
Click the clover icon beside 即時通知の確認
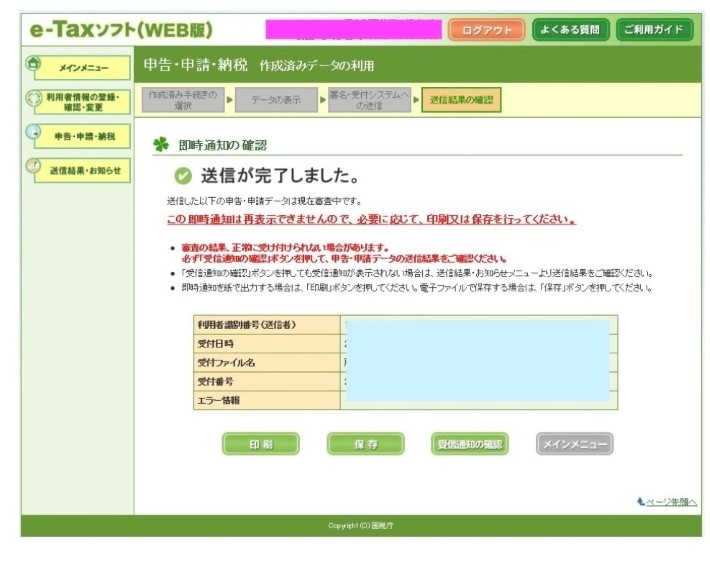coord(160,145)
